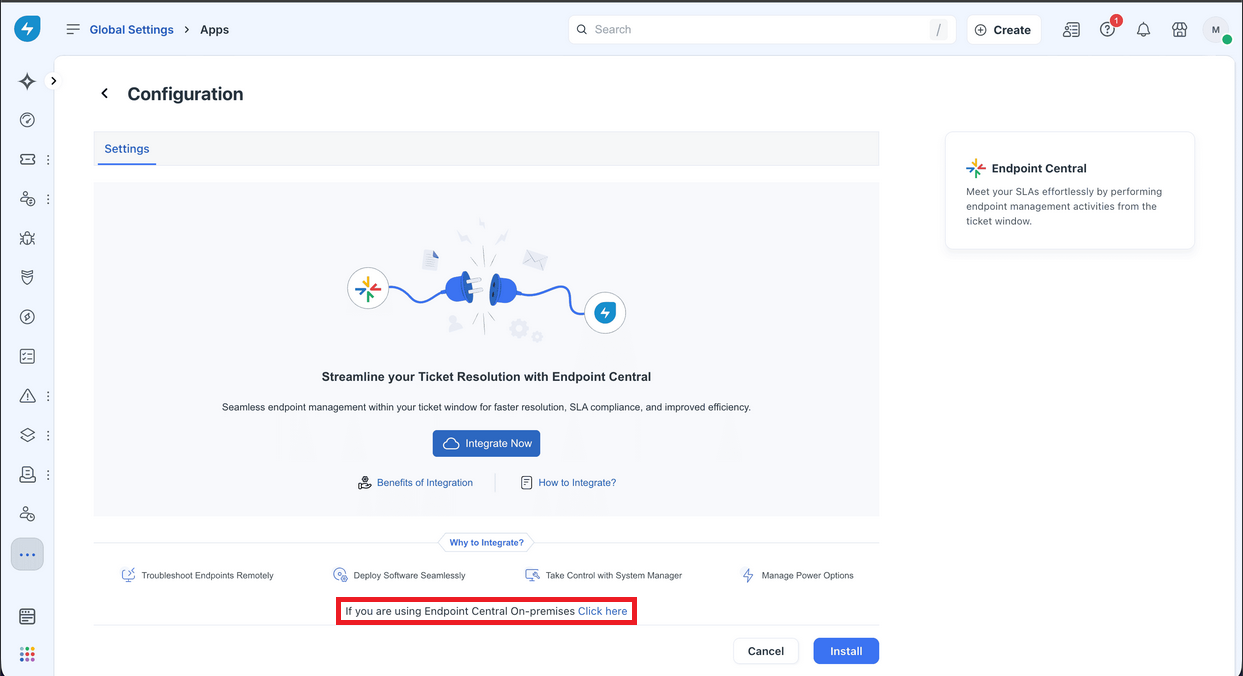Open the checklist icon in sidebar

pyautogui.click(x=27, y=356)
